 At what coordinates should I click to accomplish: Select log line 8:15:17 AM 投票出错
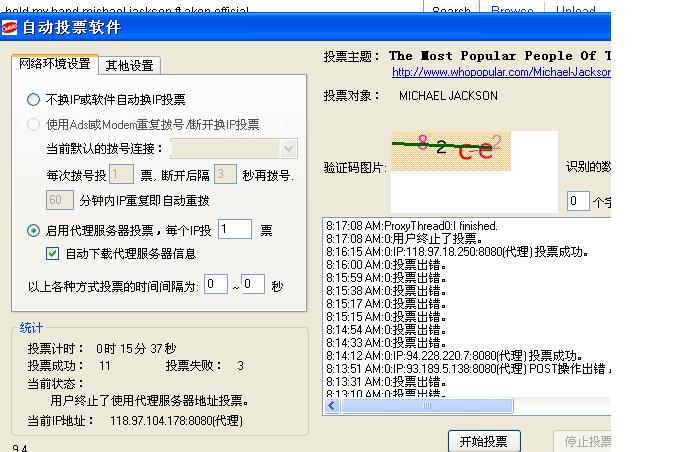point(386,304)
